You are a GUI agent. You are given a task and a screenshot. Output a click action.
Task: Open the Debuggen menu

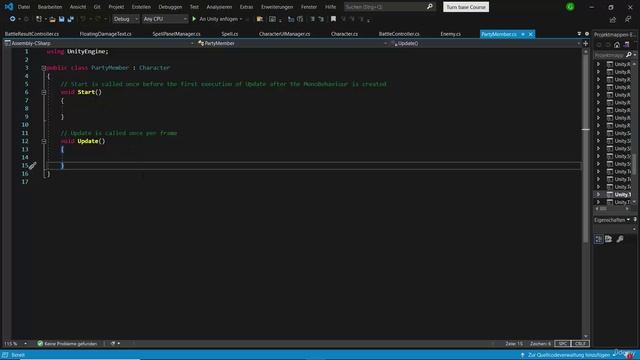point(170,7)
